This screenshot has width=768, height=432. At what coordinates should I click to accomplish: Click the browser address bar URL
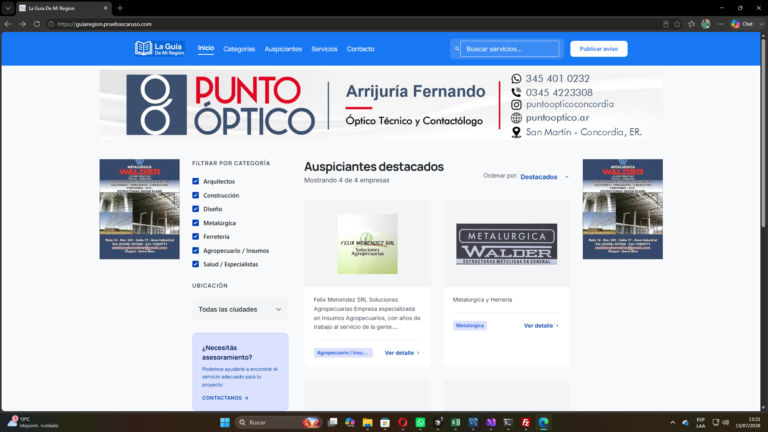[104, 24]
